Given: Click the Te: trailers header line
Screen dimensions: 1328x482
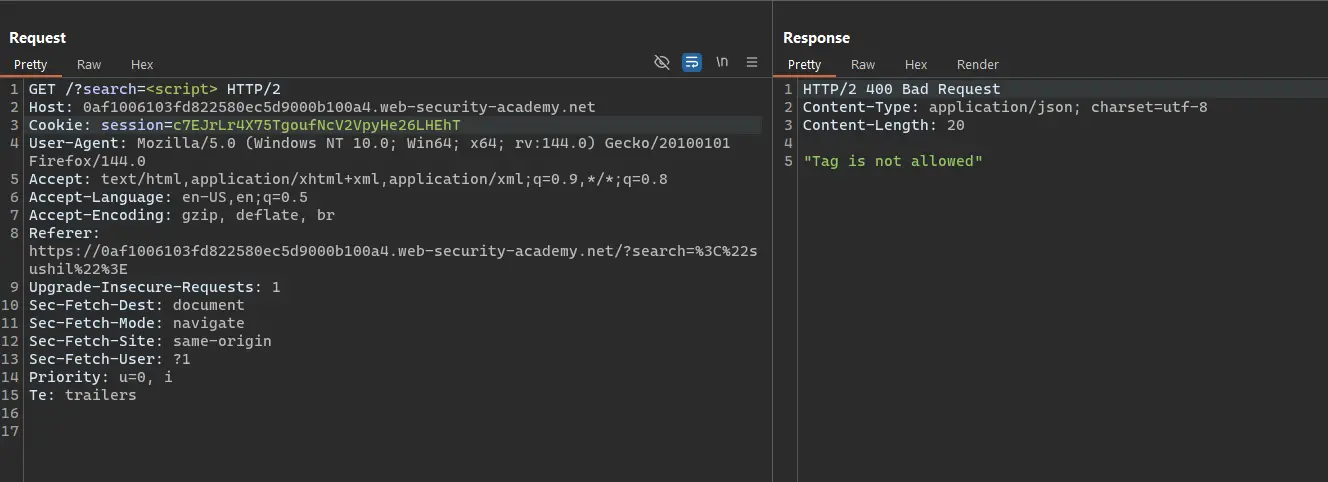Looking at the screenshot, I should click(83, 395).
